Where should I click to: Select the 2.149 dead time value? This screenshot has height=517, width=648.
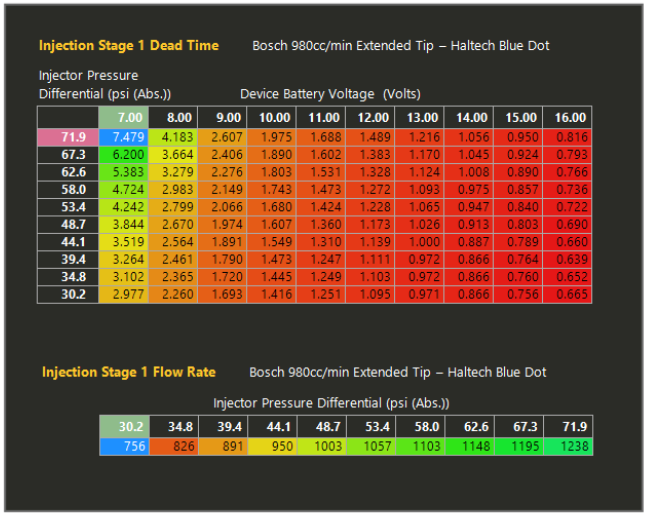click(x=222, y=190)
